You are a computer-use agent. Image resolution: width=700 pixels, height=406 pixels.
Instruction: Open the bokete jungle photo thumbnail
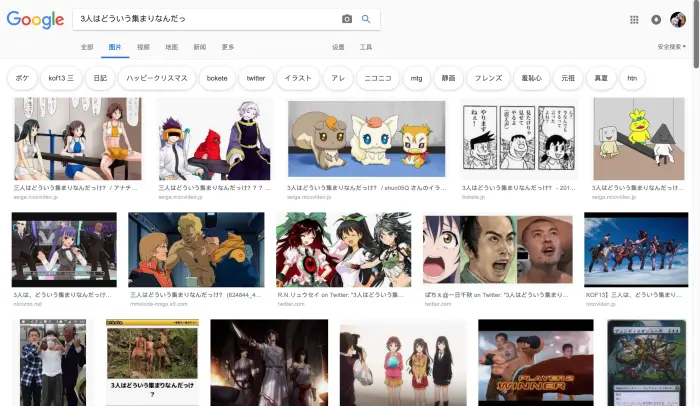coord(152,362)
